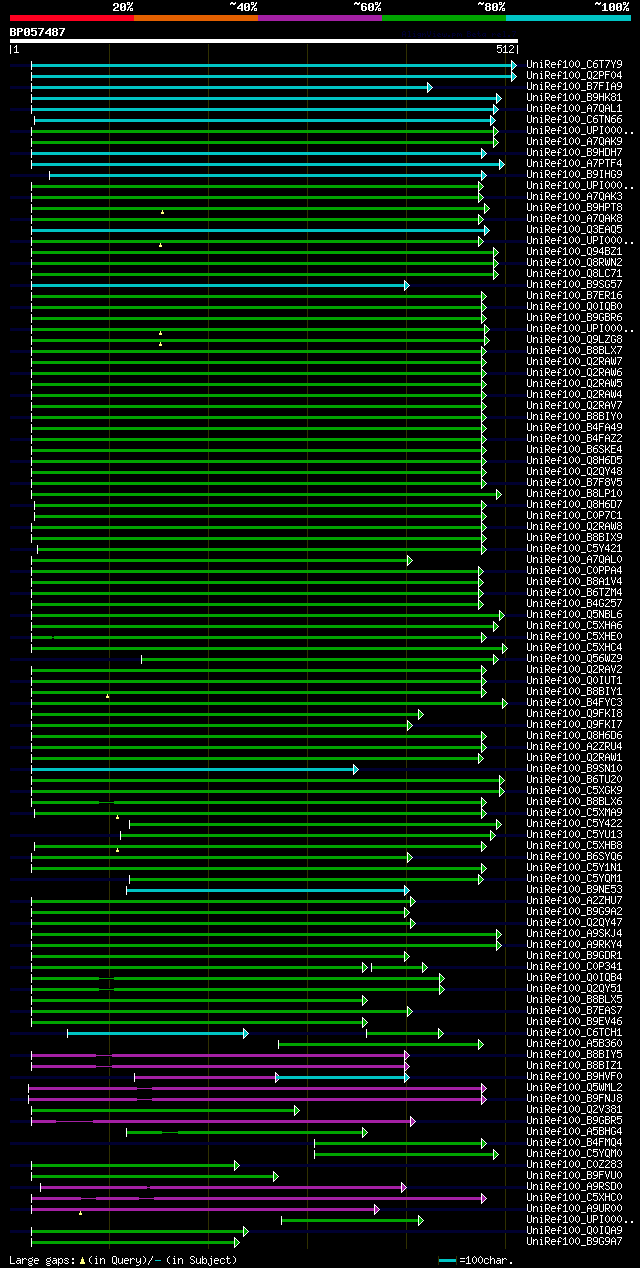Select the UniRef100_B8BLX7 label

click(x=576, y=350)
